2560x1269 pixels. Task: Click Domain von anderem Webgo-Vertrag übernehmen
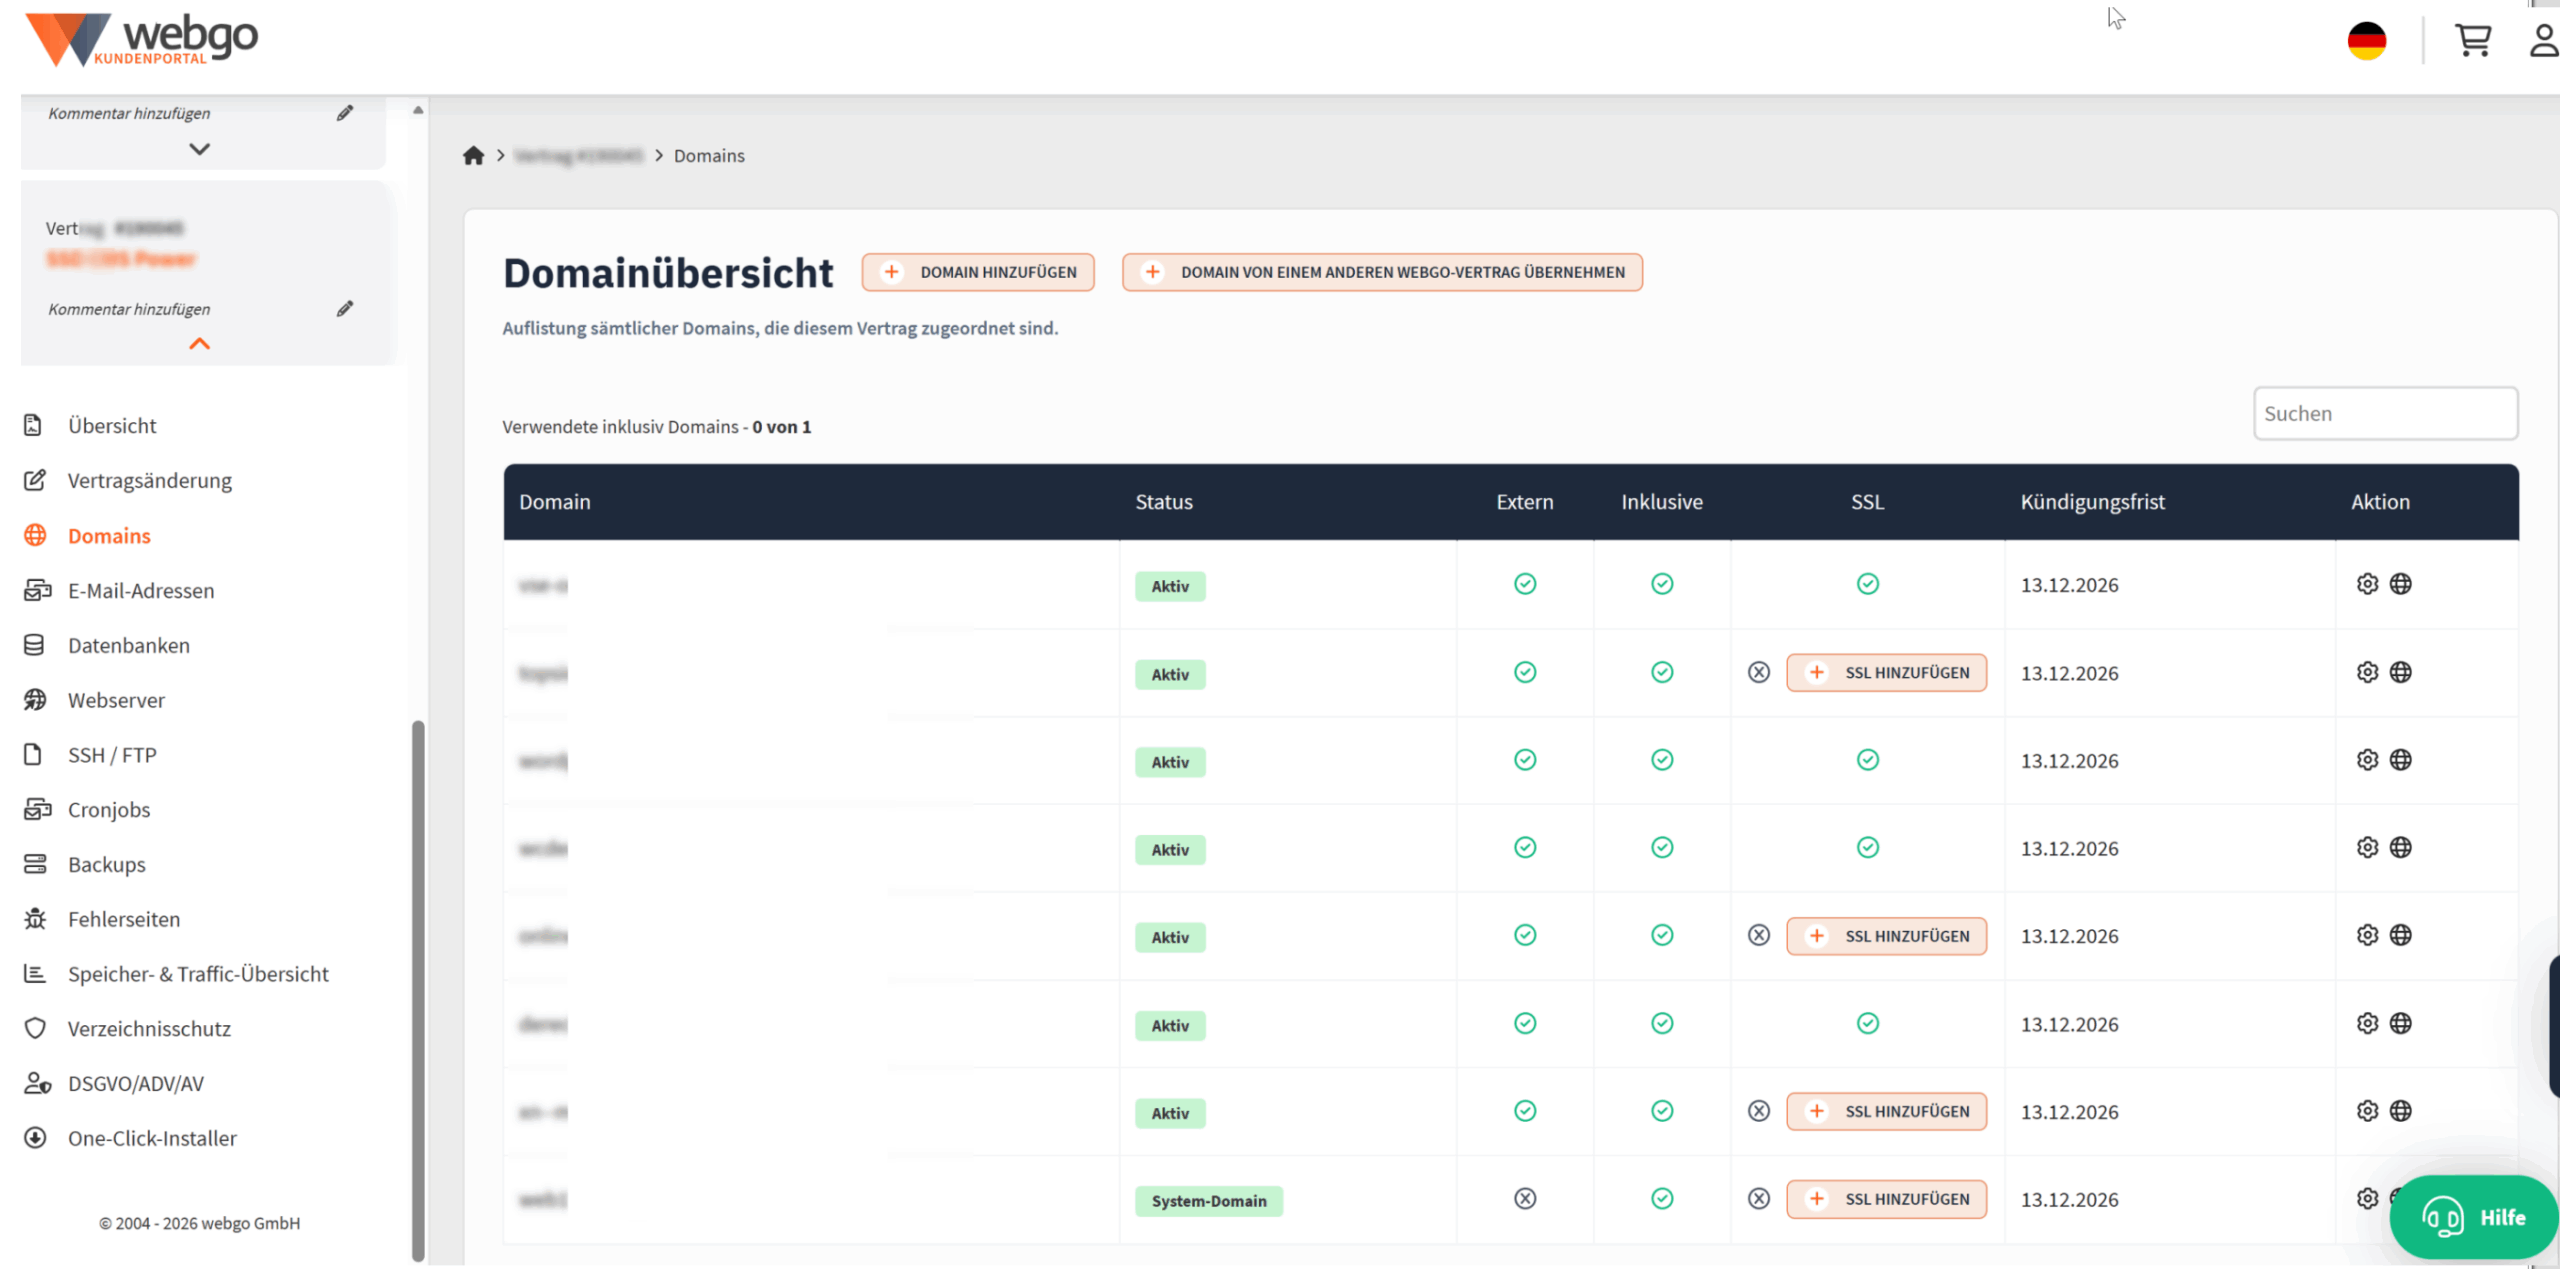tap(1382, 272)
